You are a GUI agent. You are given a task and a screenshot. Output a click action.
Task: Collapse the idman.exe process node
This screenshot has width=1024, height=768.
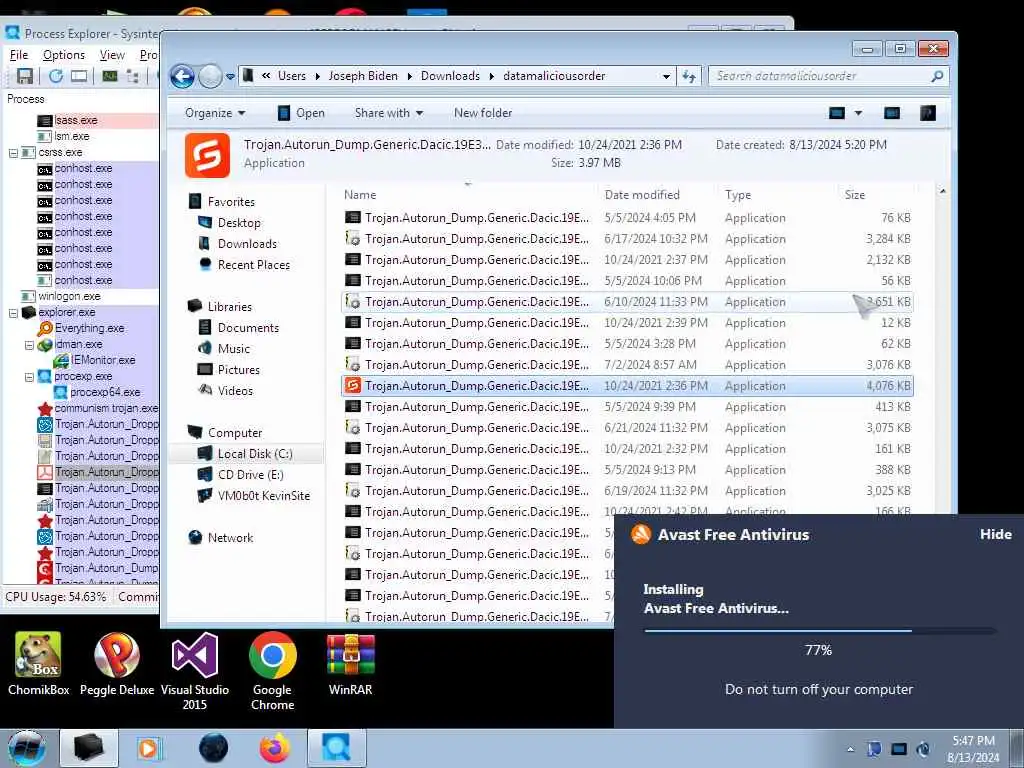coord(29,345)
